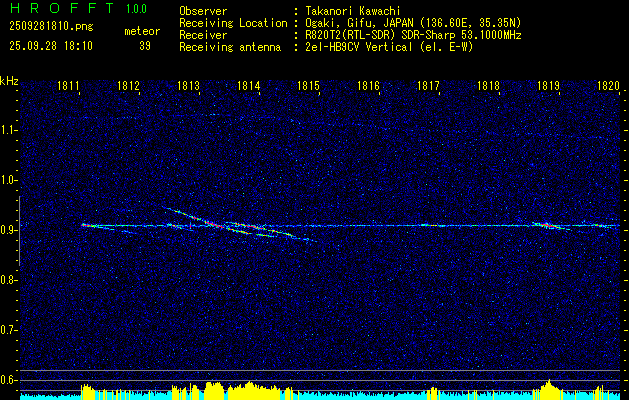Click the 0.6 kHz axis label
This screenshot has height=400, width=629.
(7, 380)
